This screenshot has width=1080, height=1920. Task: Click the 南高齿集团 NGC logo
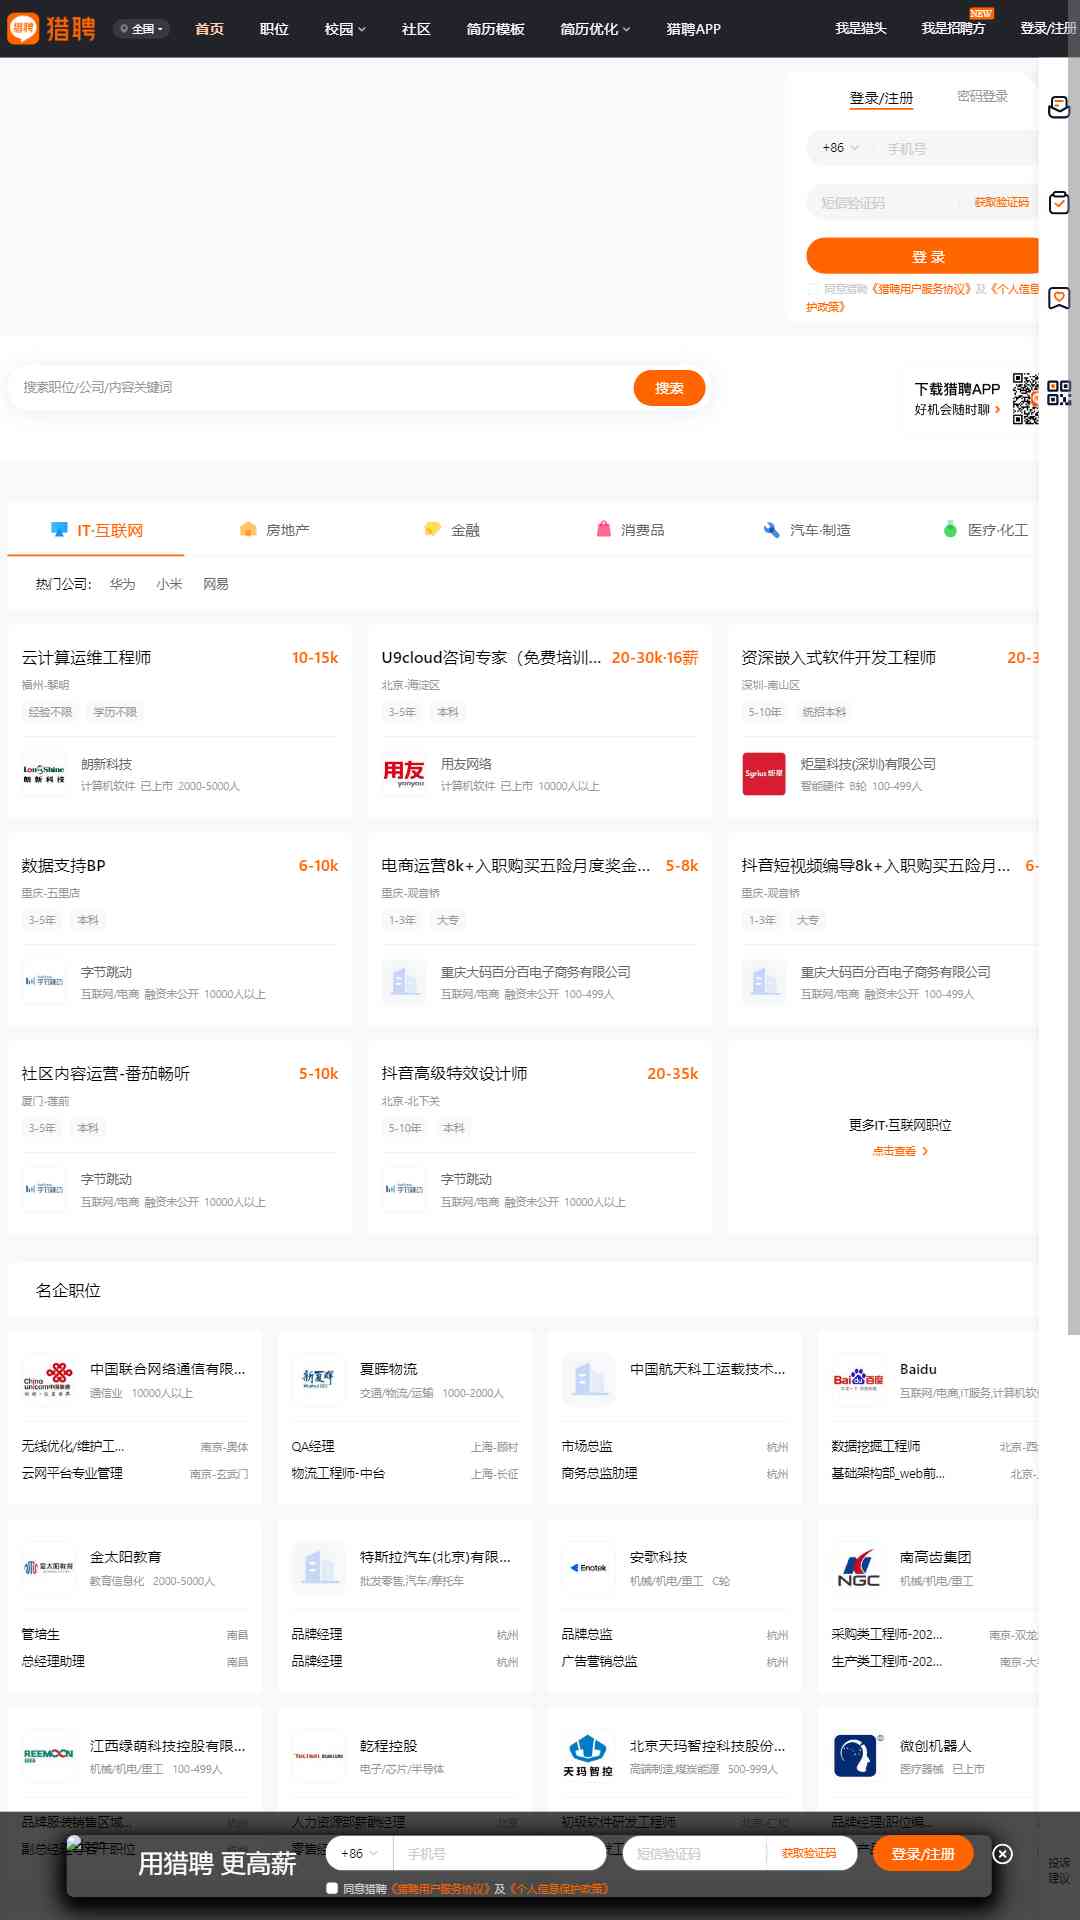coord(858,1568)
